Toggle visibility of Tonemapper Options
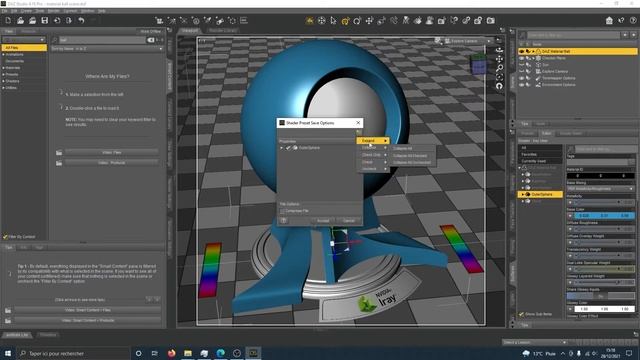The height and width of the screenshot is (360, 640). 521,78
